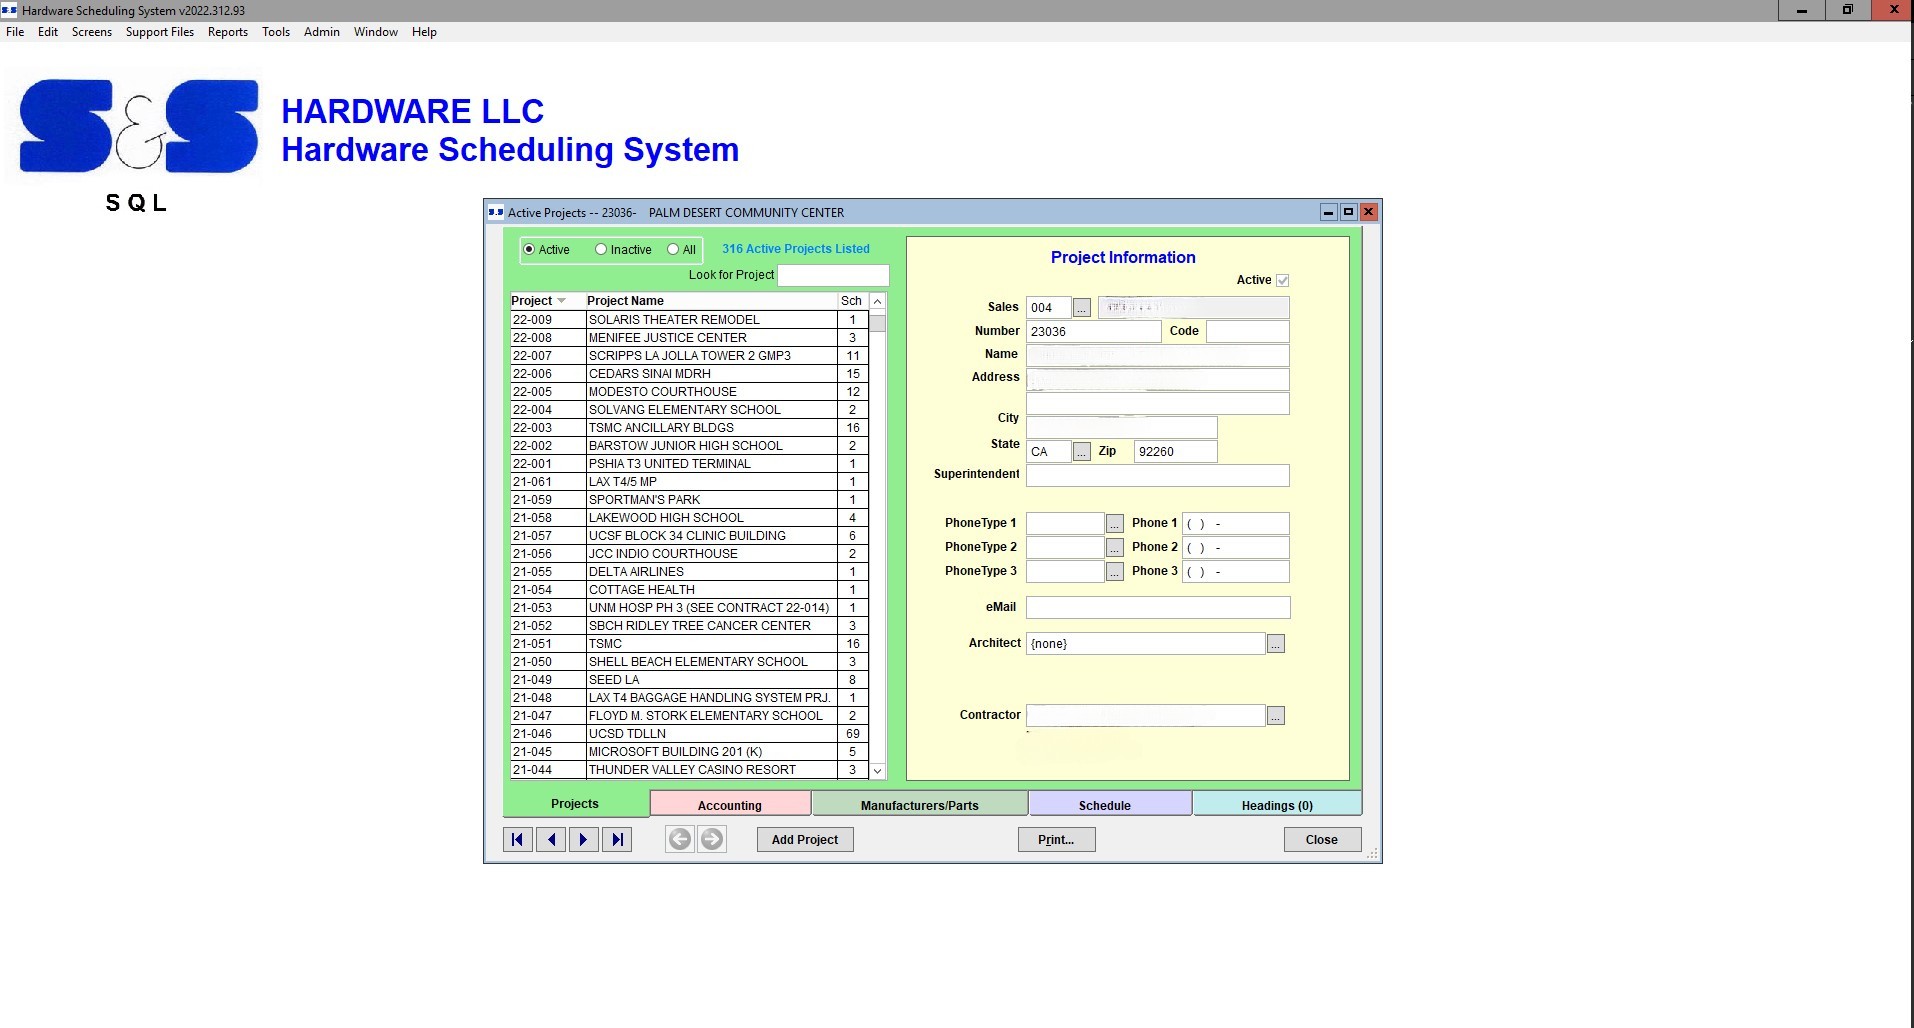Jump to last project record
Screen dimensions: 1914x1028
(617, 840)
